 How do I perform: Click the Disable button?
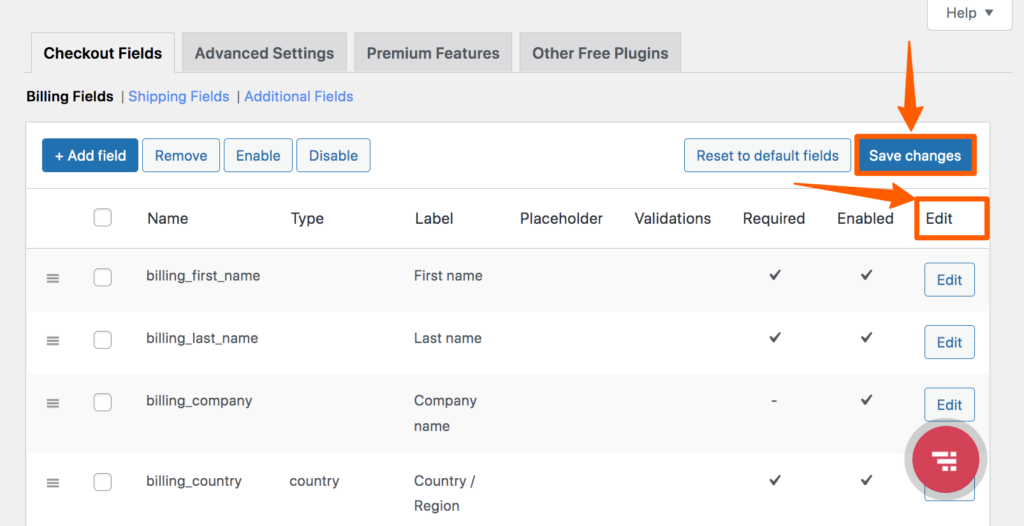[x=333, y=156]
